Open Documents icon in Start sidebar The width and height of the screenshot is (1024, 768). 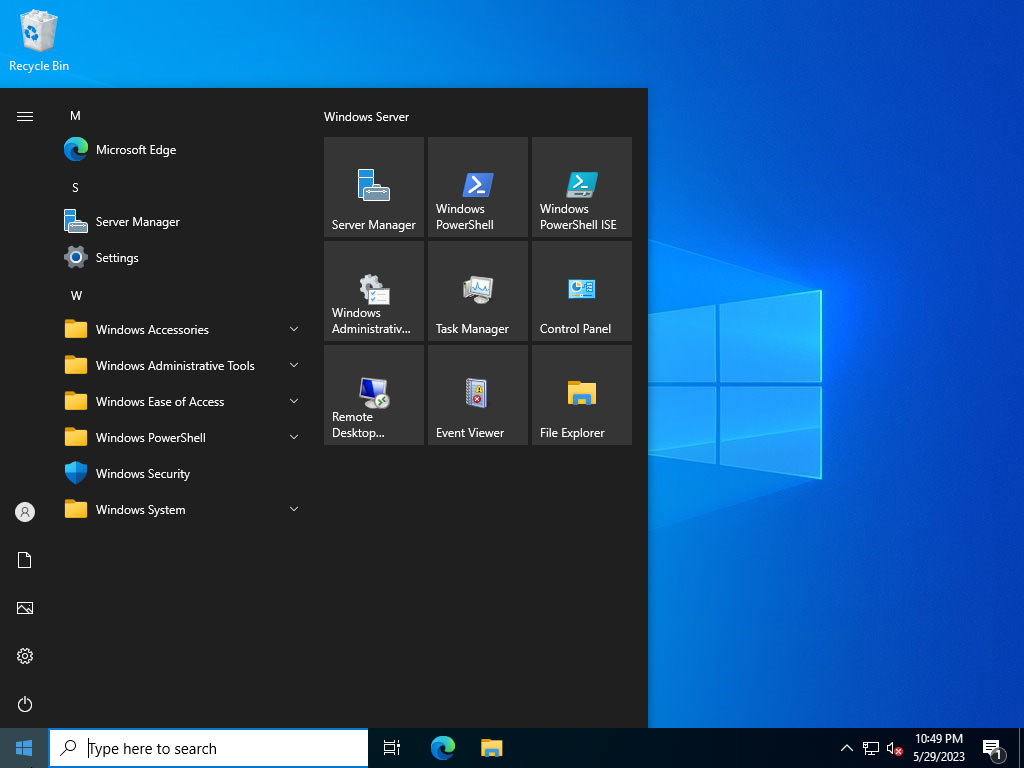(x=25, y=560)
